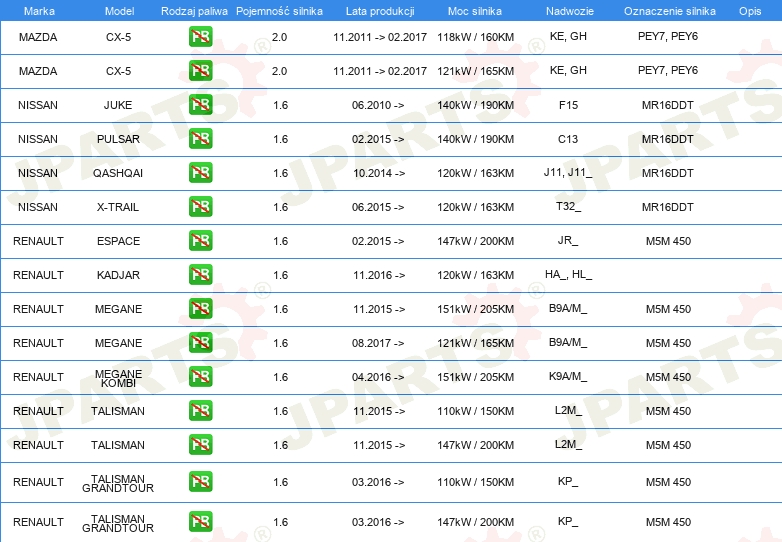Click the K9A/M_ body code
Viewport: 782px width, 542px height.
(x=568, y=376)
